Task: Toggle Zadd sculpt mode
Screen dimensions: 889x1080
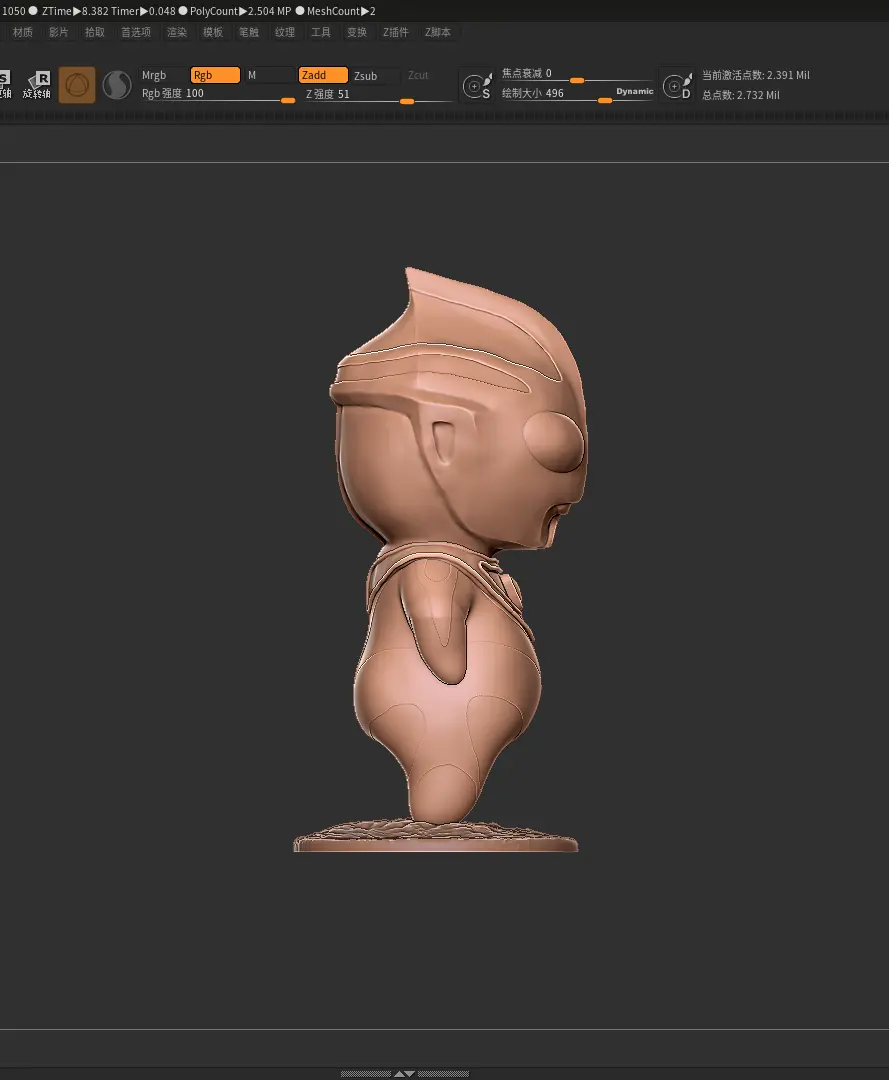Action: pyautogui.click(x=323, y=75)
